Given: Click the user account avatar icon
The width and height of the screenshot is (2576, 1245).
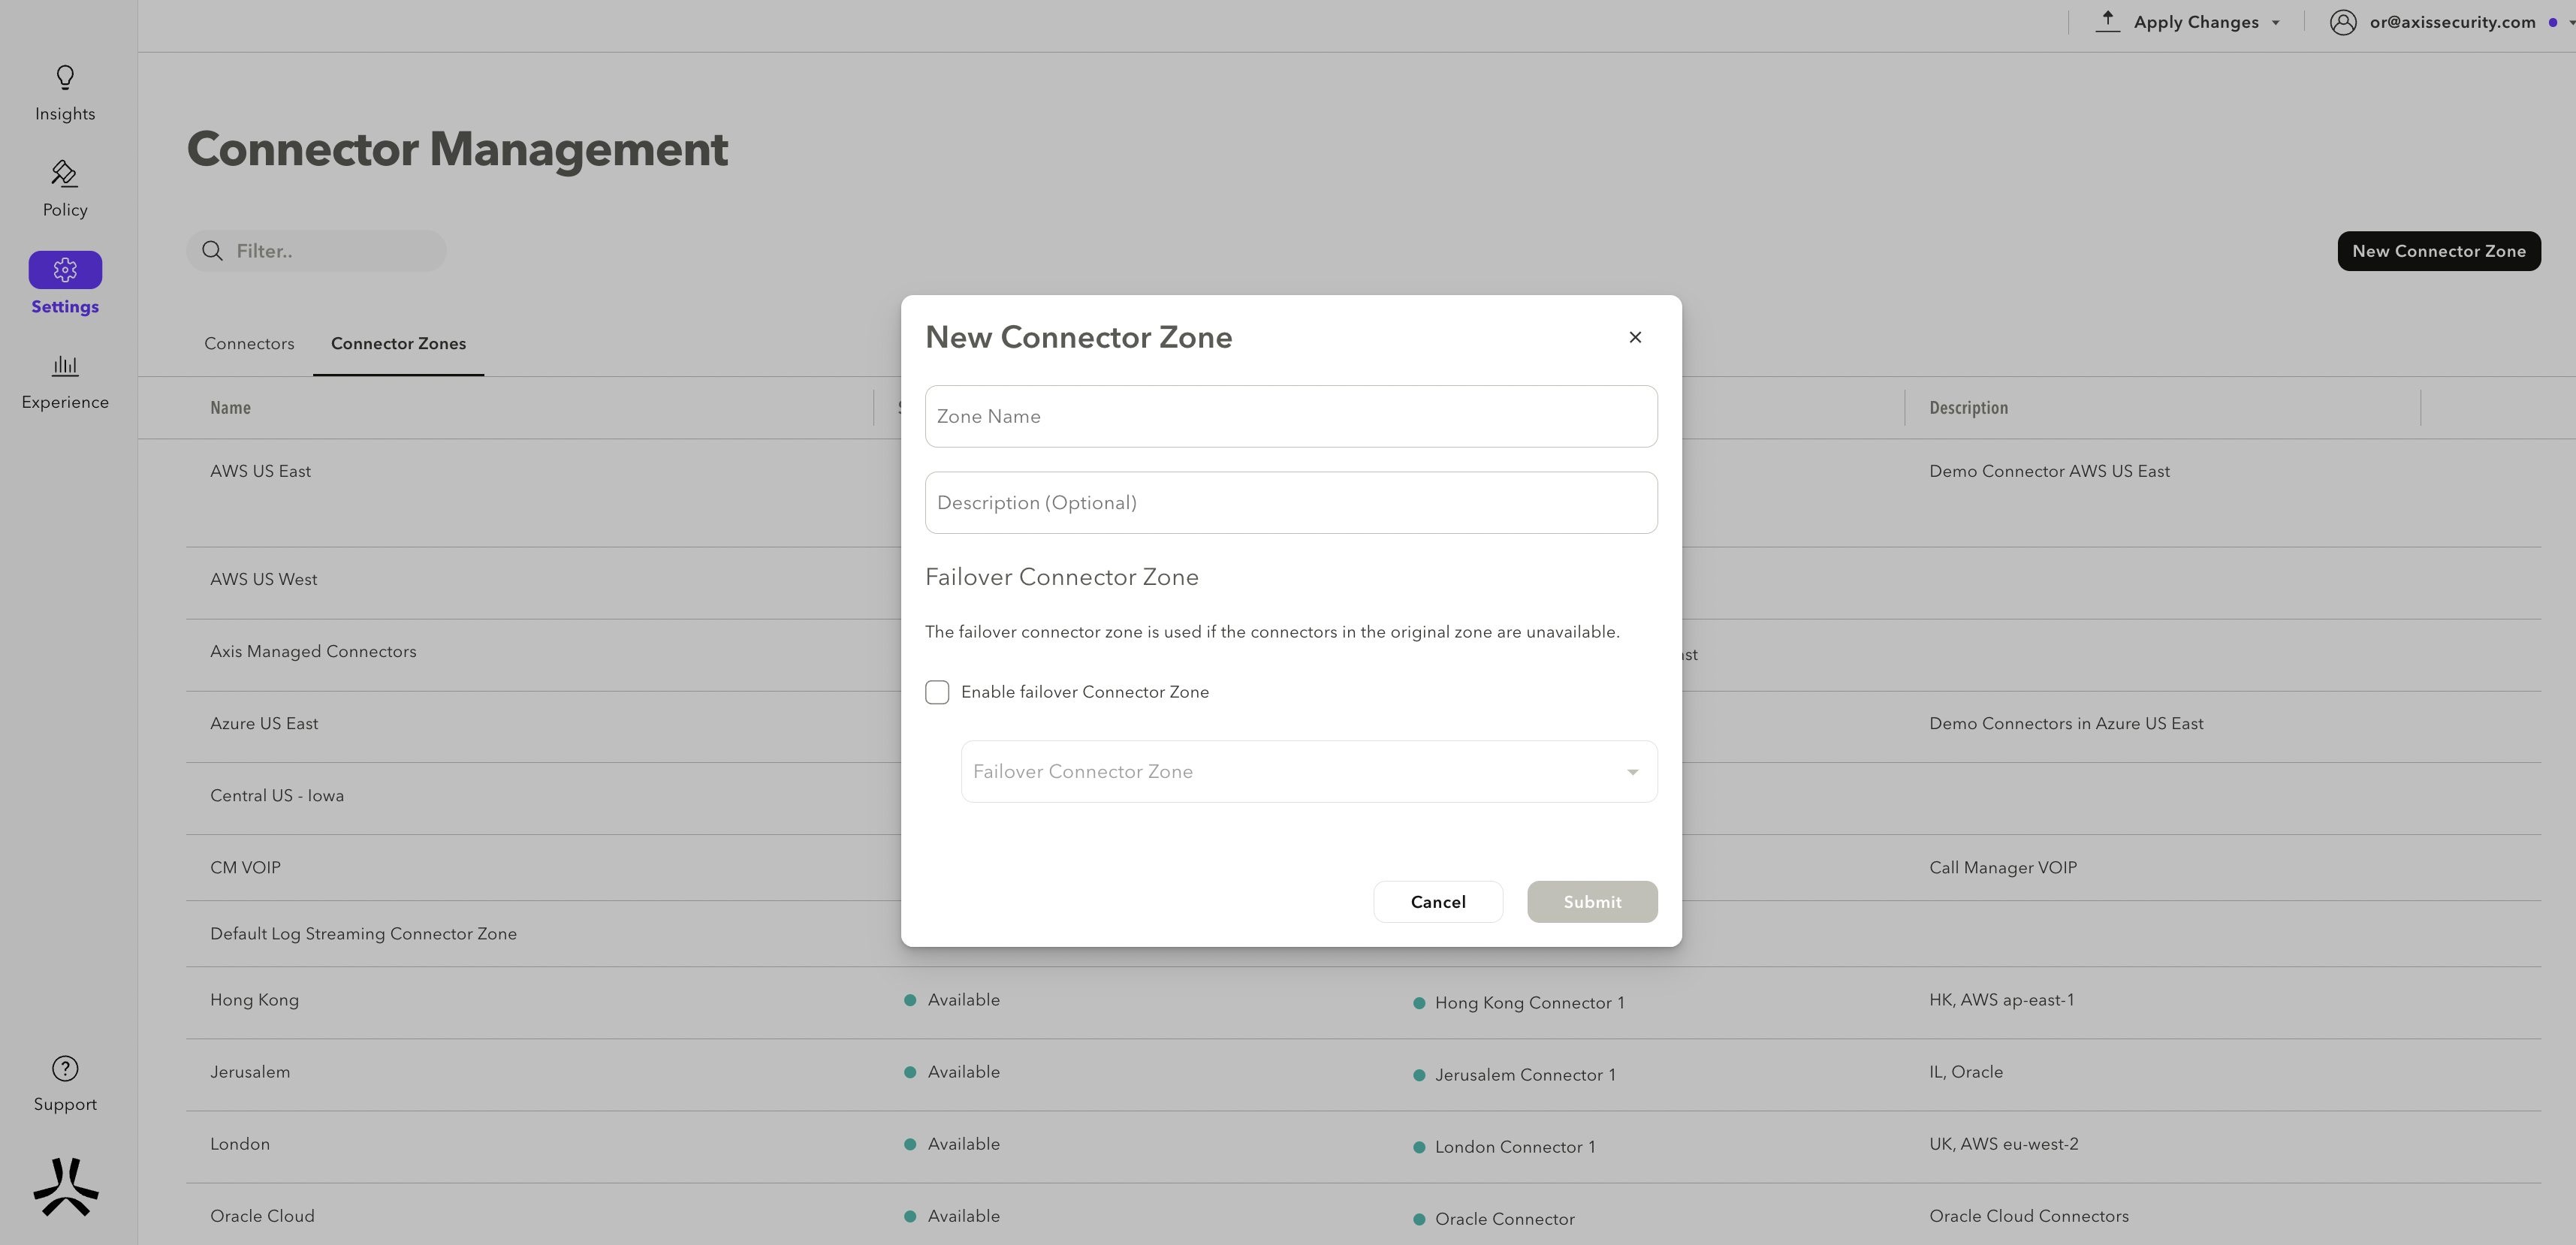Looking at the screenshot, I should click(2342, 22).
